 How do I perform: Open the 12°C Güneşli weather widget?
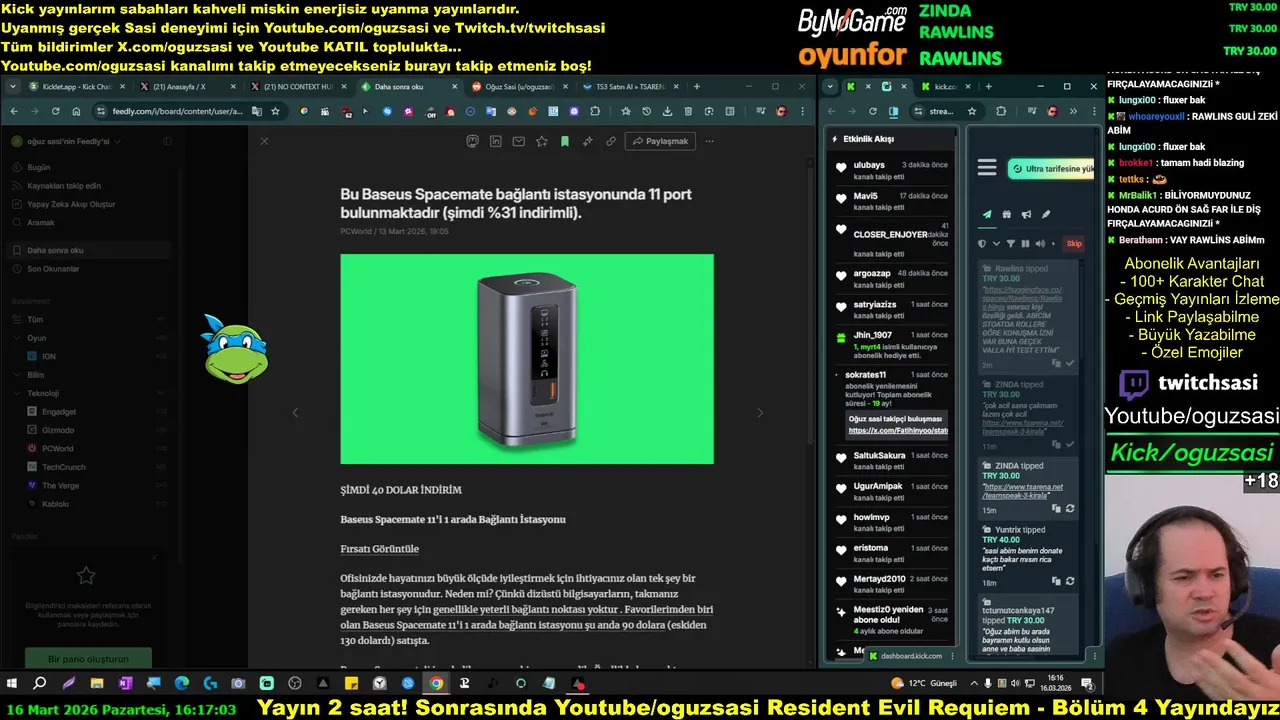pyautogui.click(x=924, y=683)
